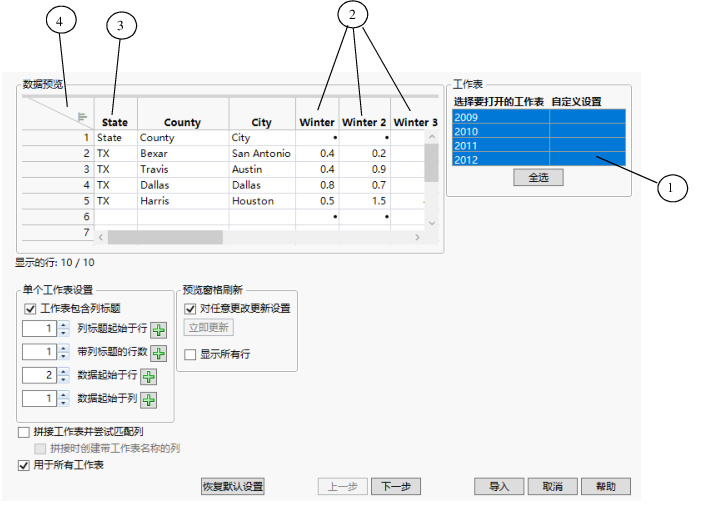Toggle 对任意更改更新设置 checkbox
The width and height of the screenshot is (710, 506).
pyautogui.click(x=190, y=309)
